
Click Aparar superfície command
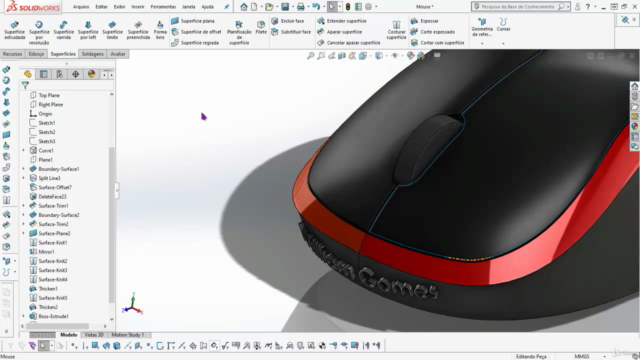pyautogui.click(x=340, y=32)
